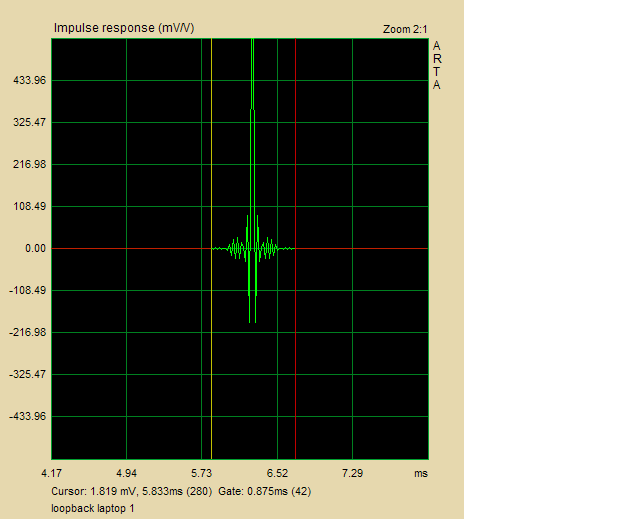Click the 6.52 time axis label
Viewport: 640px width, 519px height.
[x=278, y=473]
